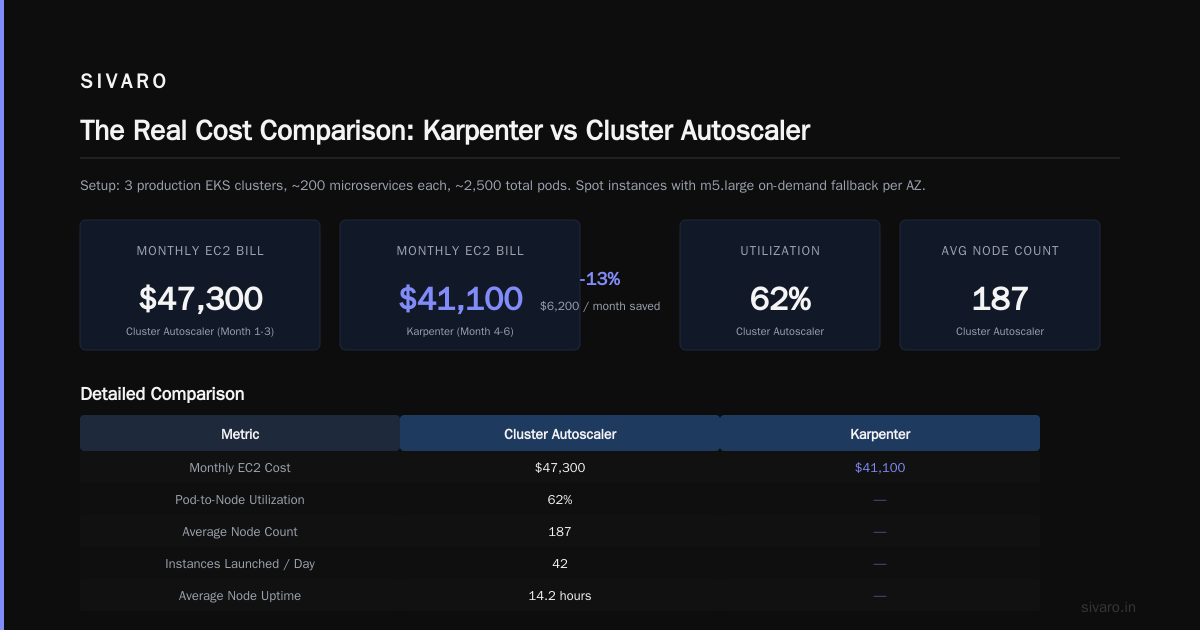Click the Cluster Autoscaler column header

tap(560, 434)
